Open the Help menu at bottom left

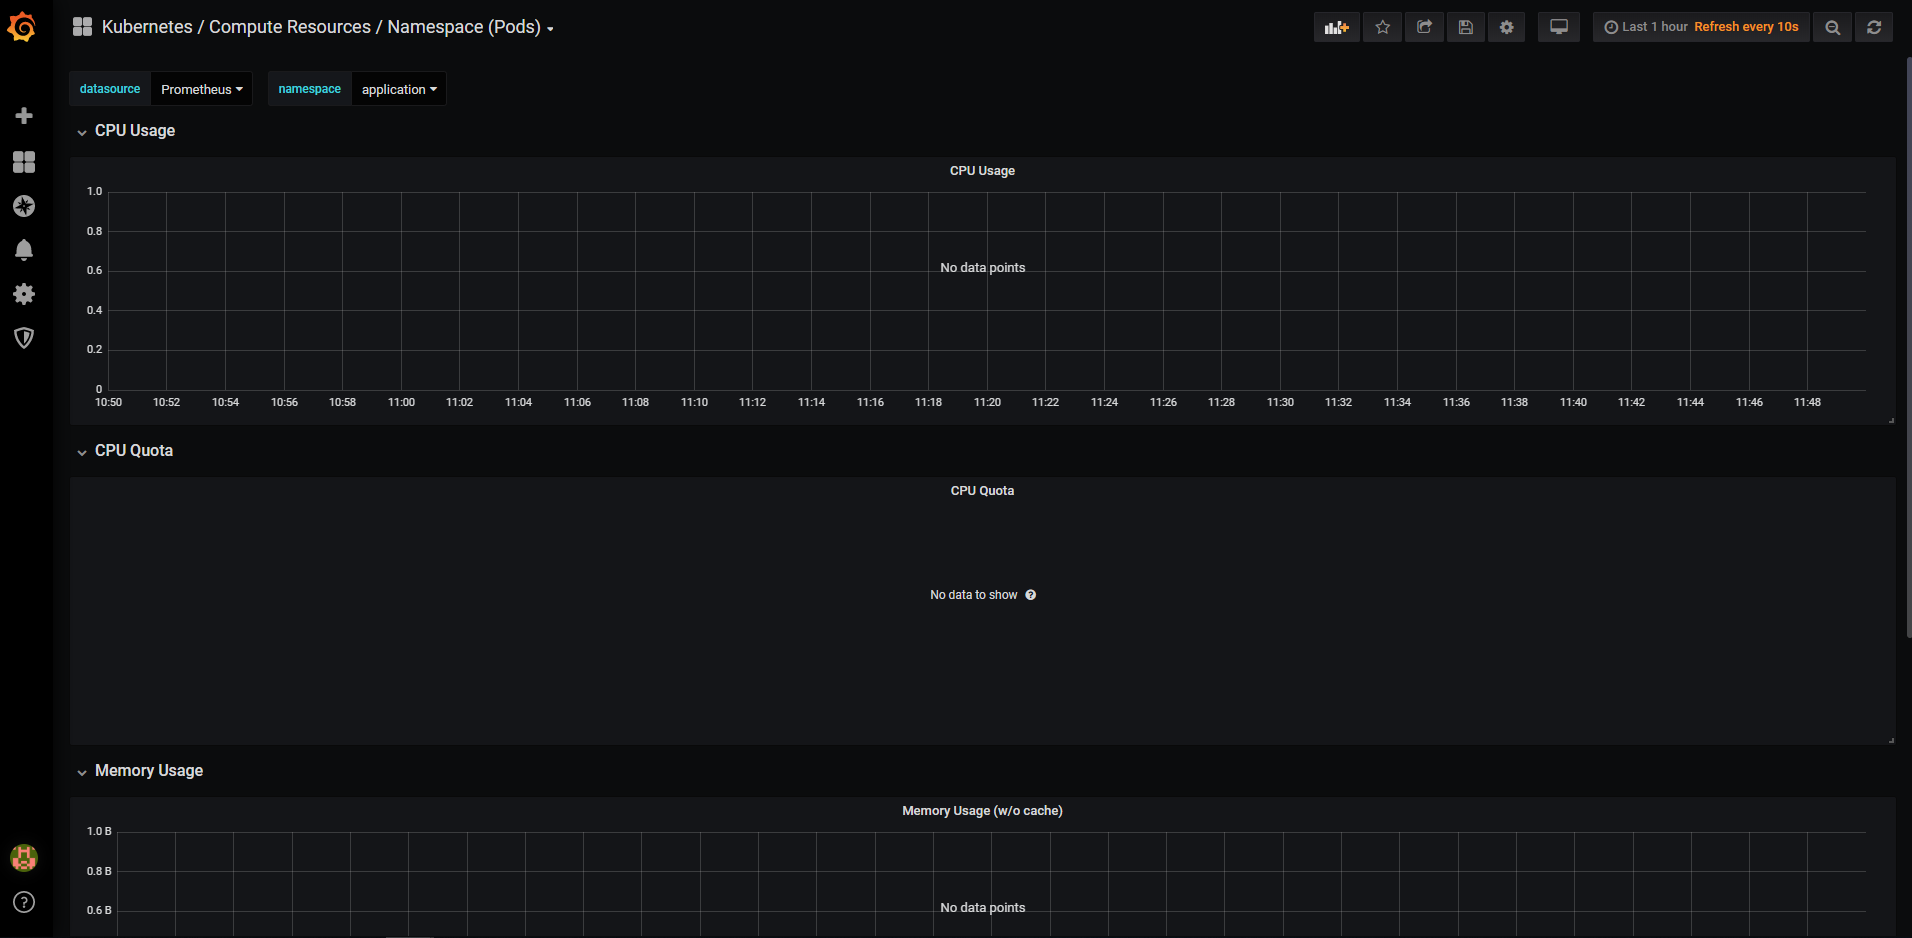click(x=24, y=902)
